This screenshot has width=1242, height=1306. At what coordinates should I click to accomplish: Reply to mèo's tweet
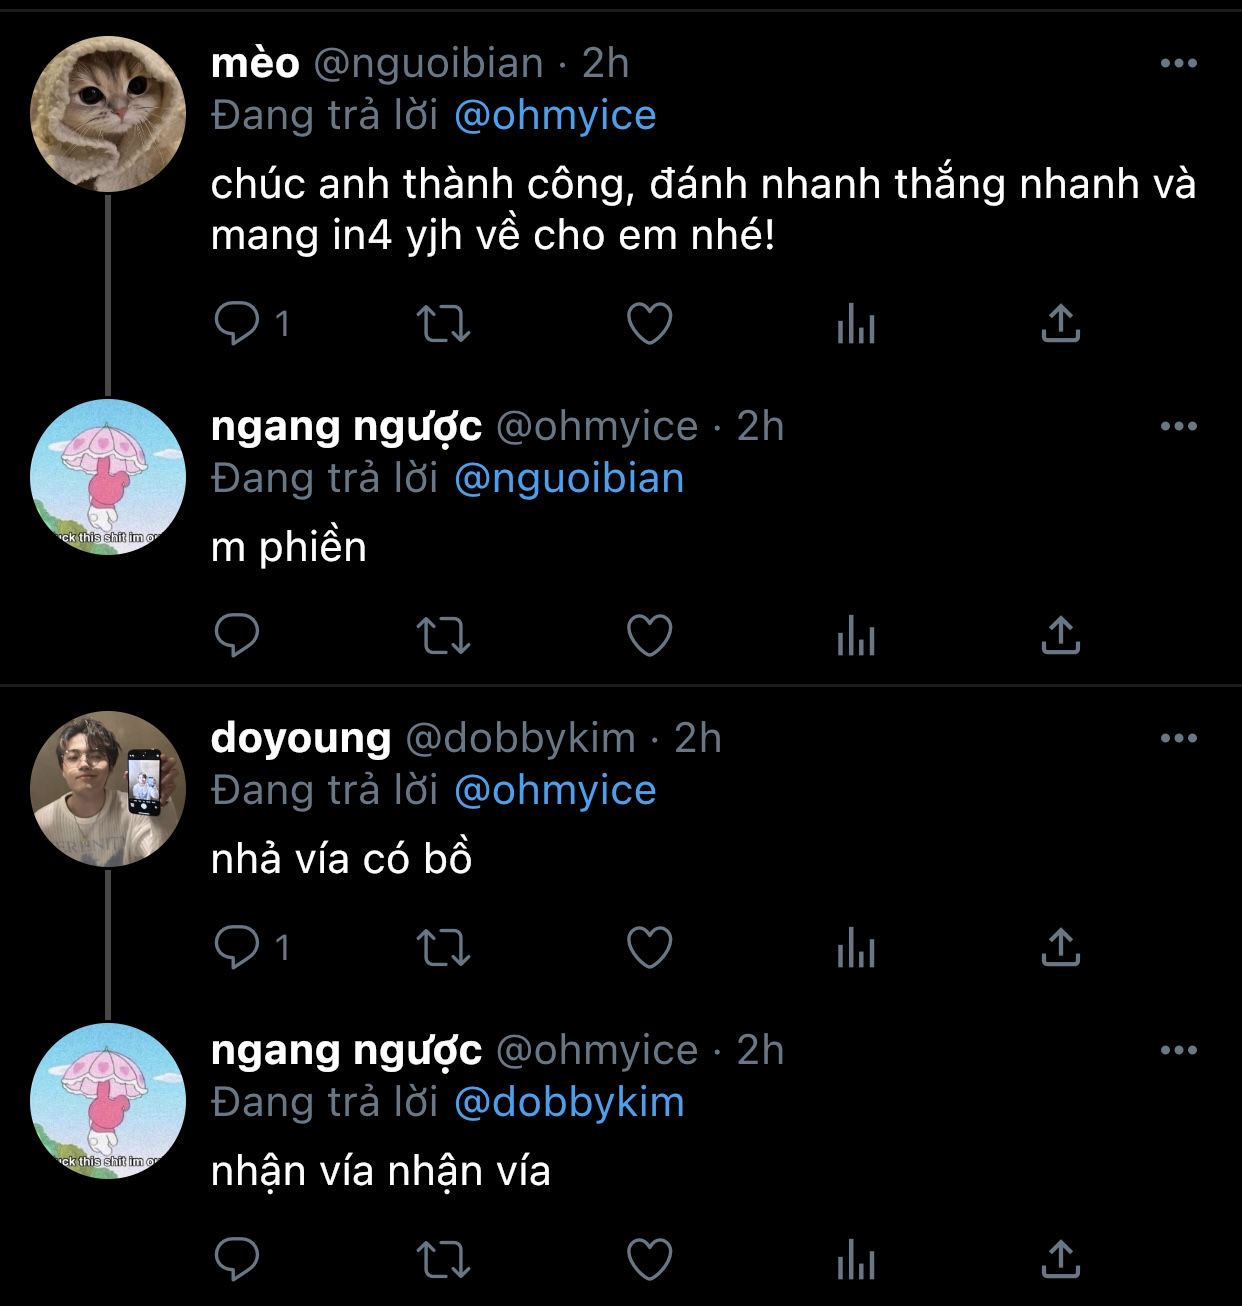pyautogui.click(x=238, y=324)
